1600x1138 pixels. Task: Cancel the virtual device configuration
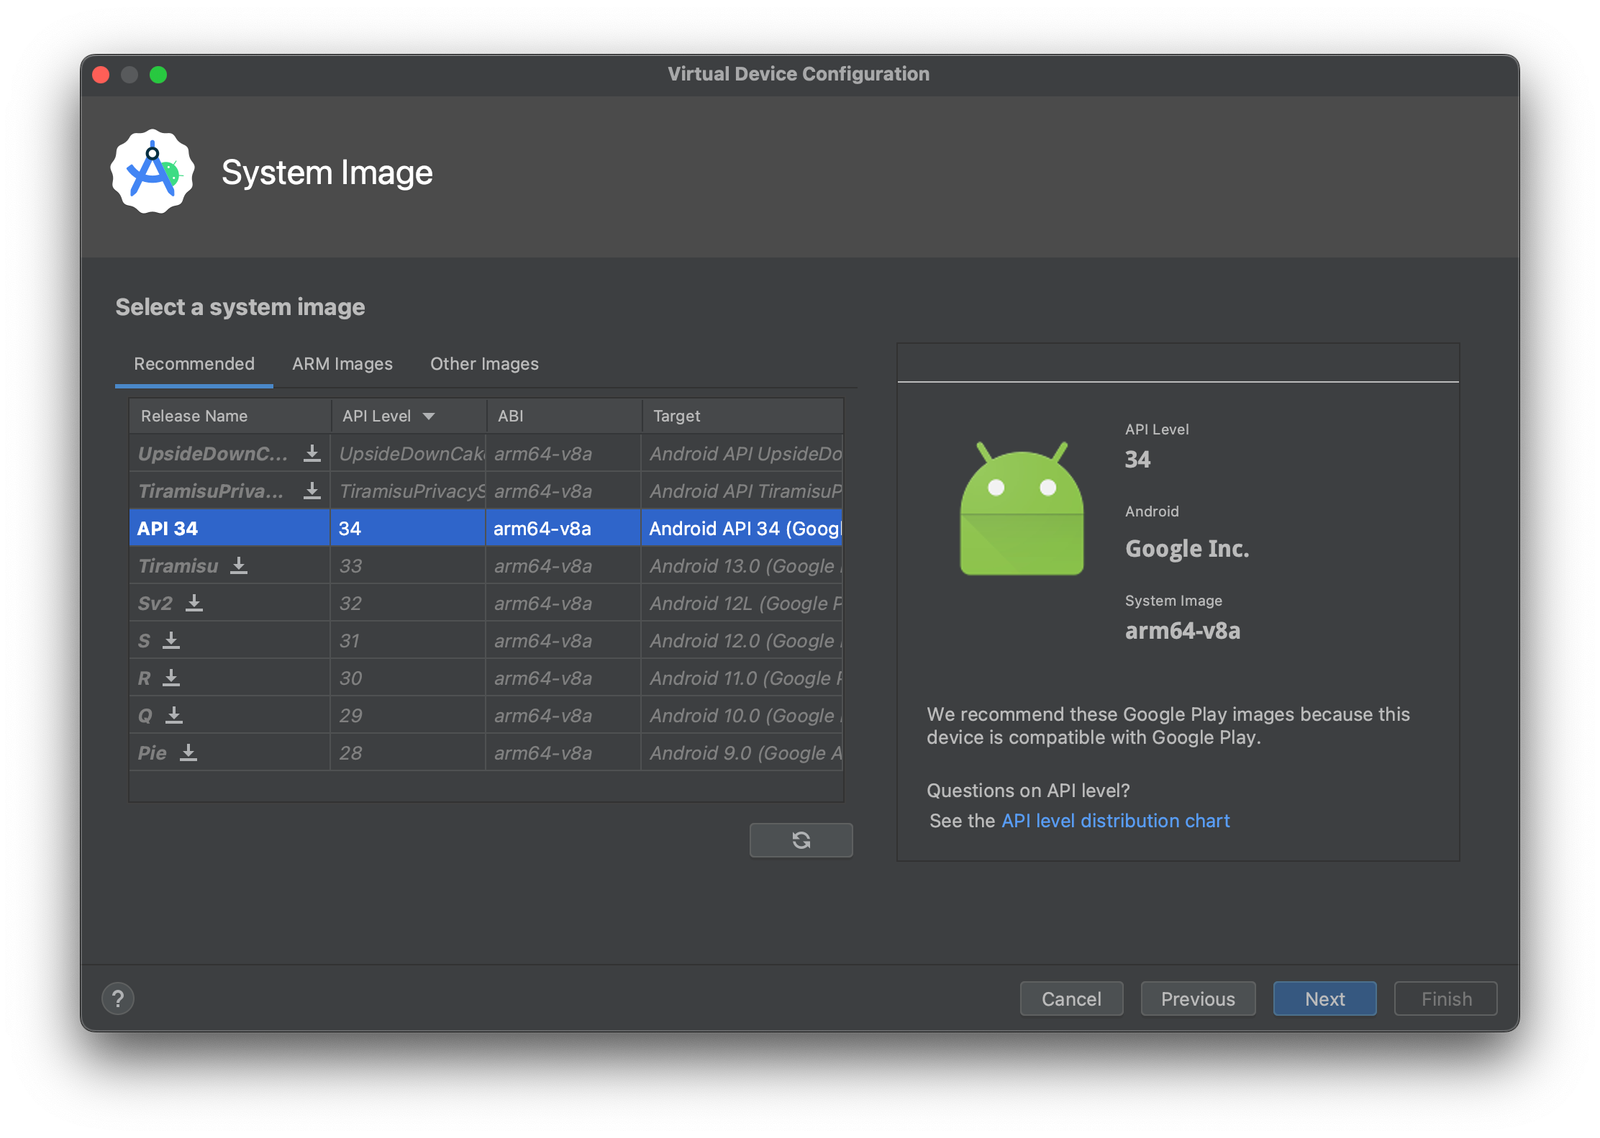coord(1071,998)
